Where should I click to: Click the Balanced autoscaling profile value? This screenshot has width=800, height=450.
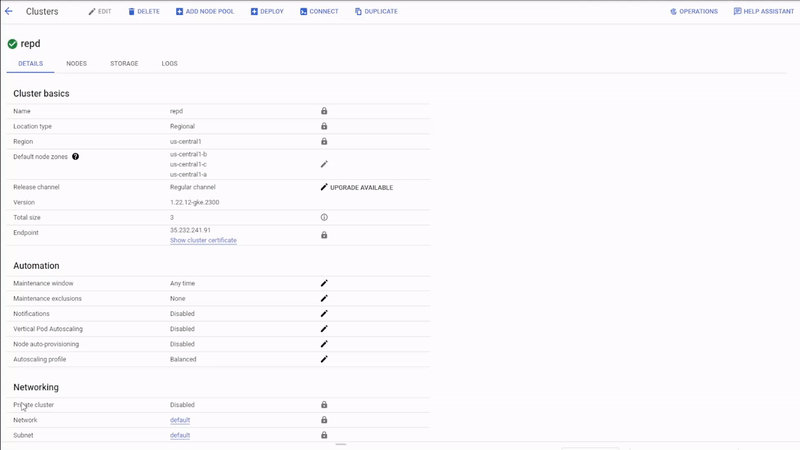183,359
